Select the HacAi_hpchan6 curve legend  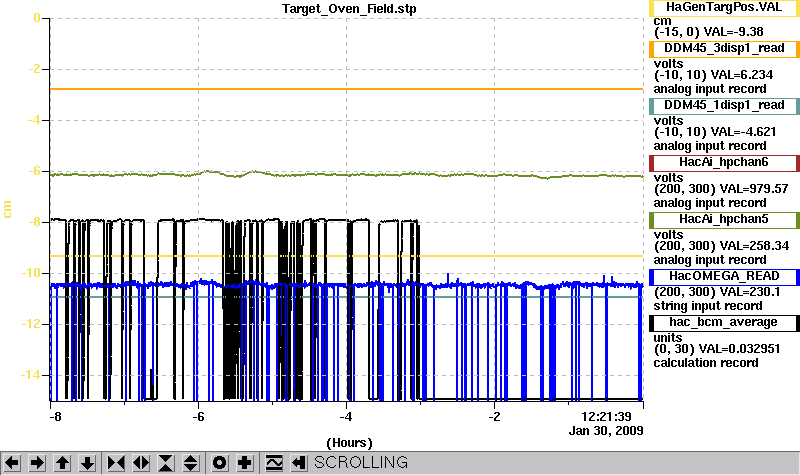point(724,163)
